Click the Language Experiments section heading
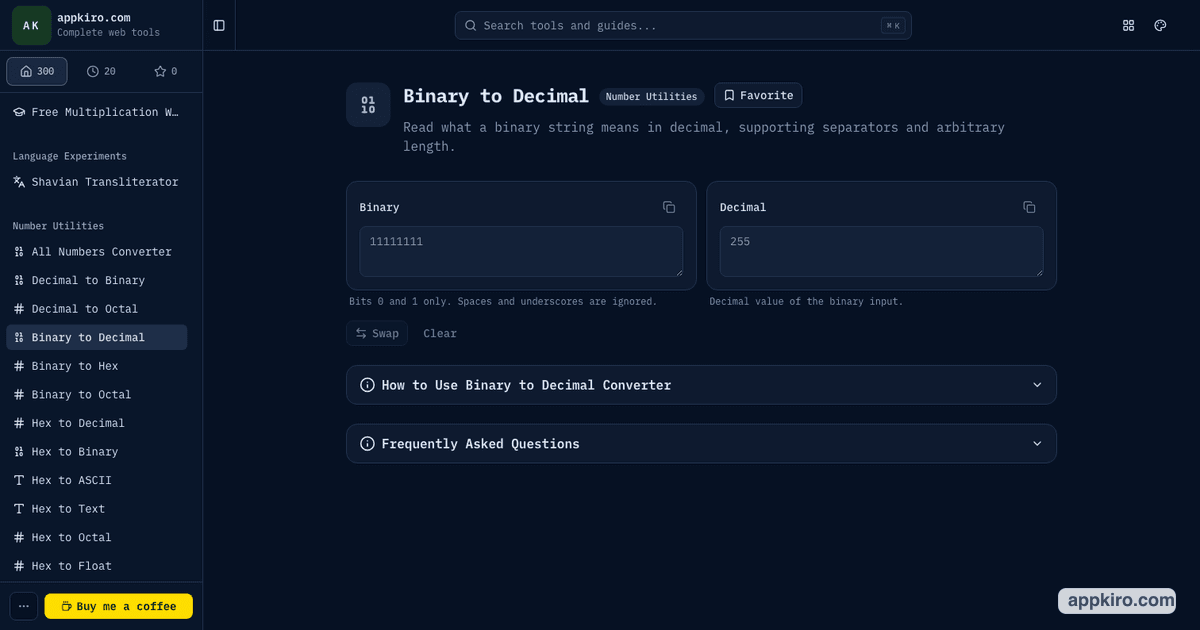The height and width of the screenshot is (630, 1200). coord(69,156)
